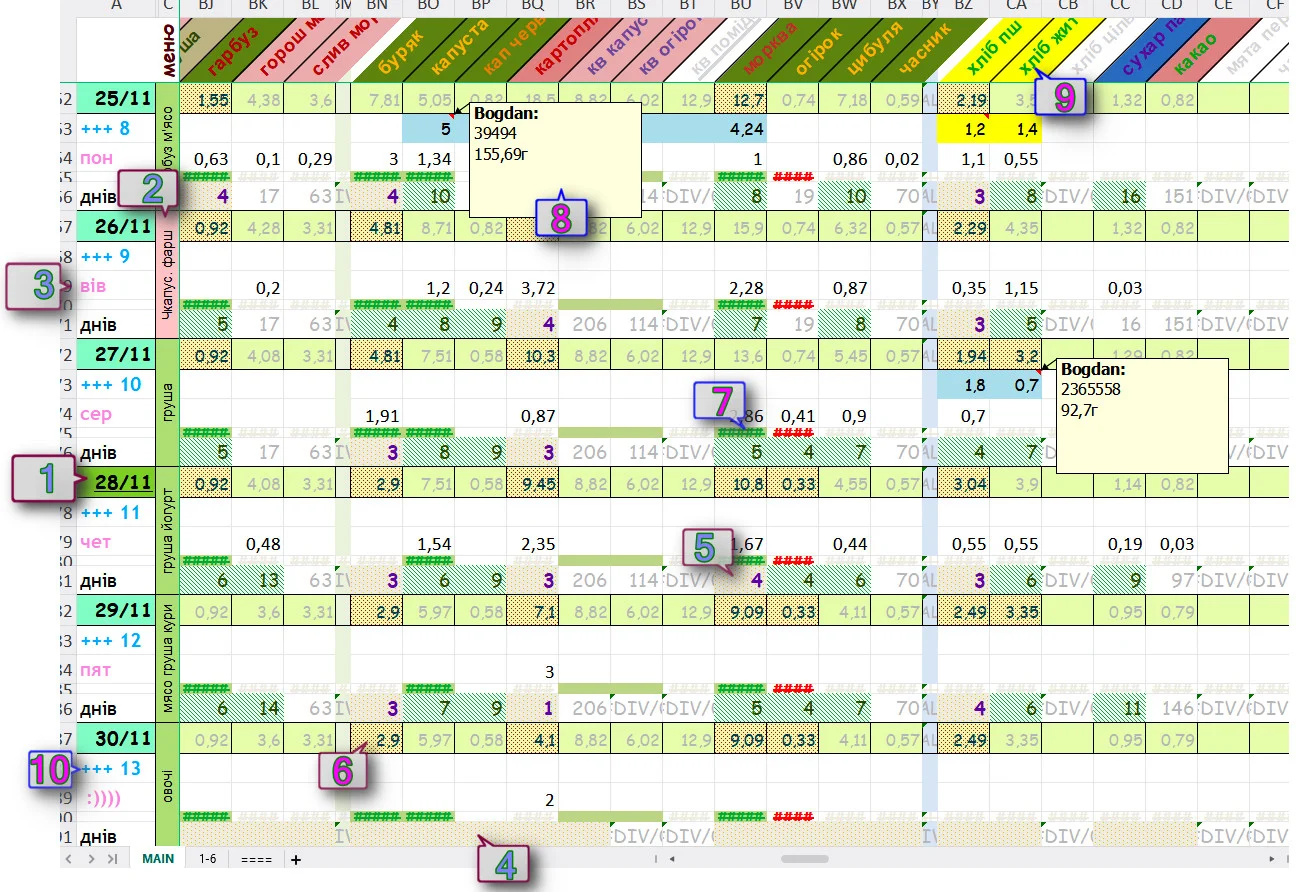
Task: Jump to last sheet navigation arrow
Action: click(x=112, y=859)
